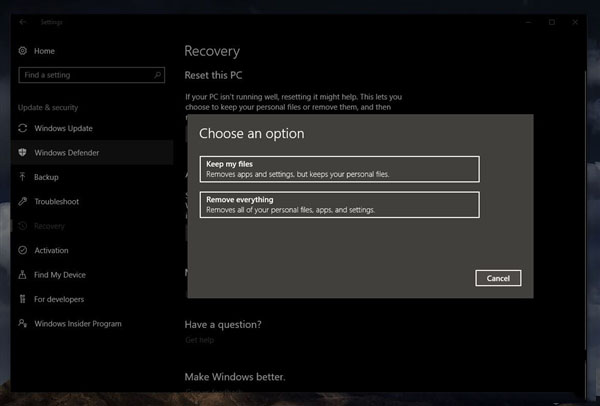The height and width of the screenshot is (406, 600).
Task: Maximize the Settings window
Action: coord(552,22)
